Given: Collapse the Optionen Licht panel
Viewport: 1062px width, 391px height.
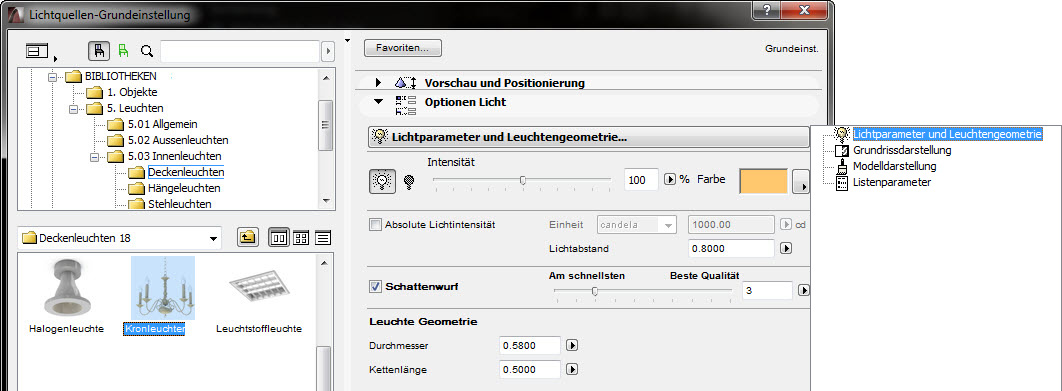Looking at the screenshot, I should 378,102.
